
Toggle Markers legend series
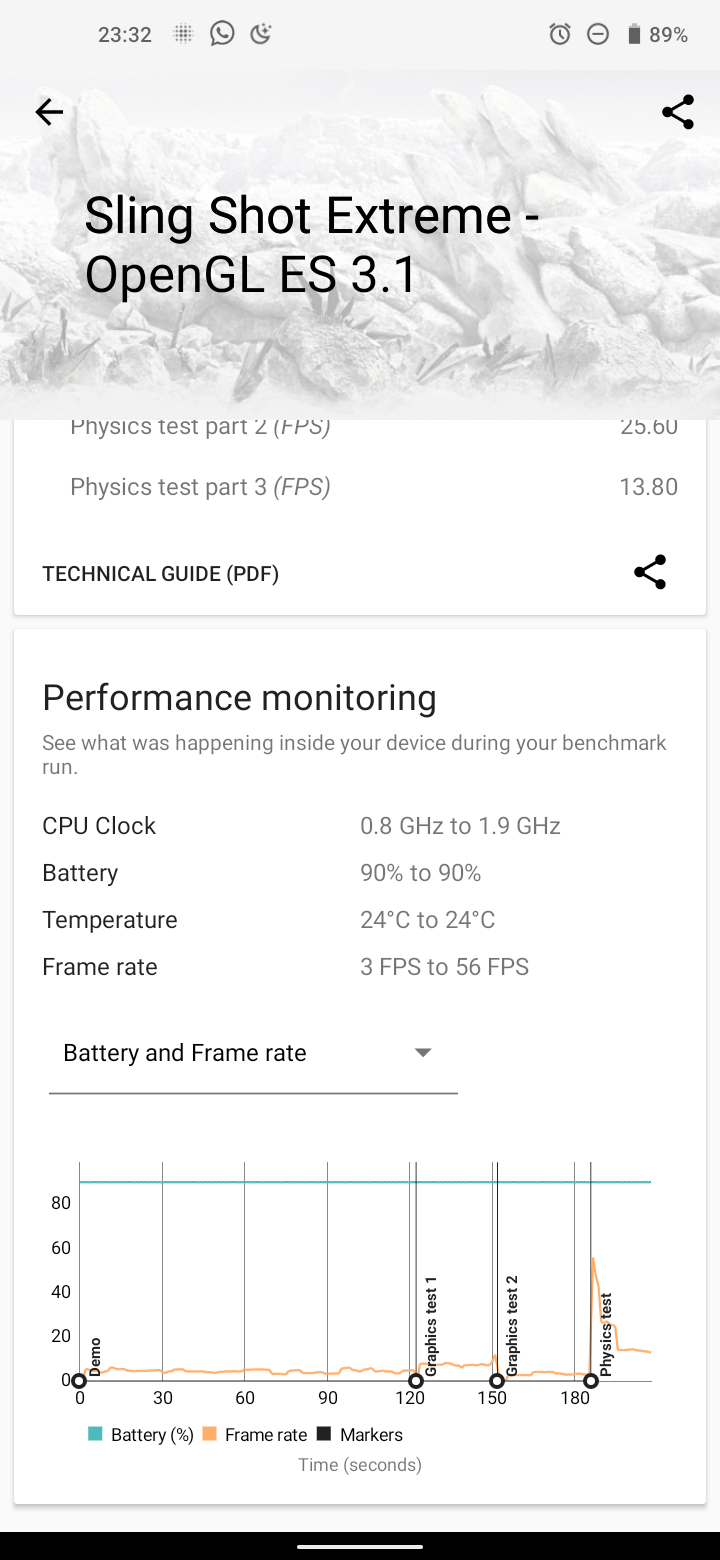click(x=360, y=1435)
